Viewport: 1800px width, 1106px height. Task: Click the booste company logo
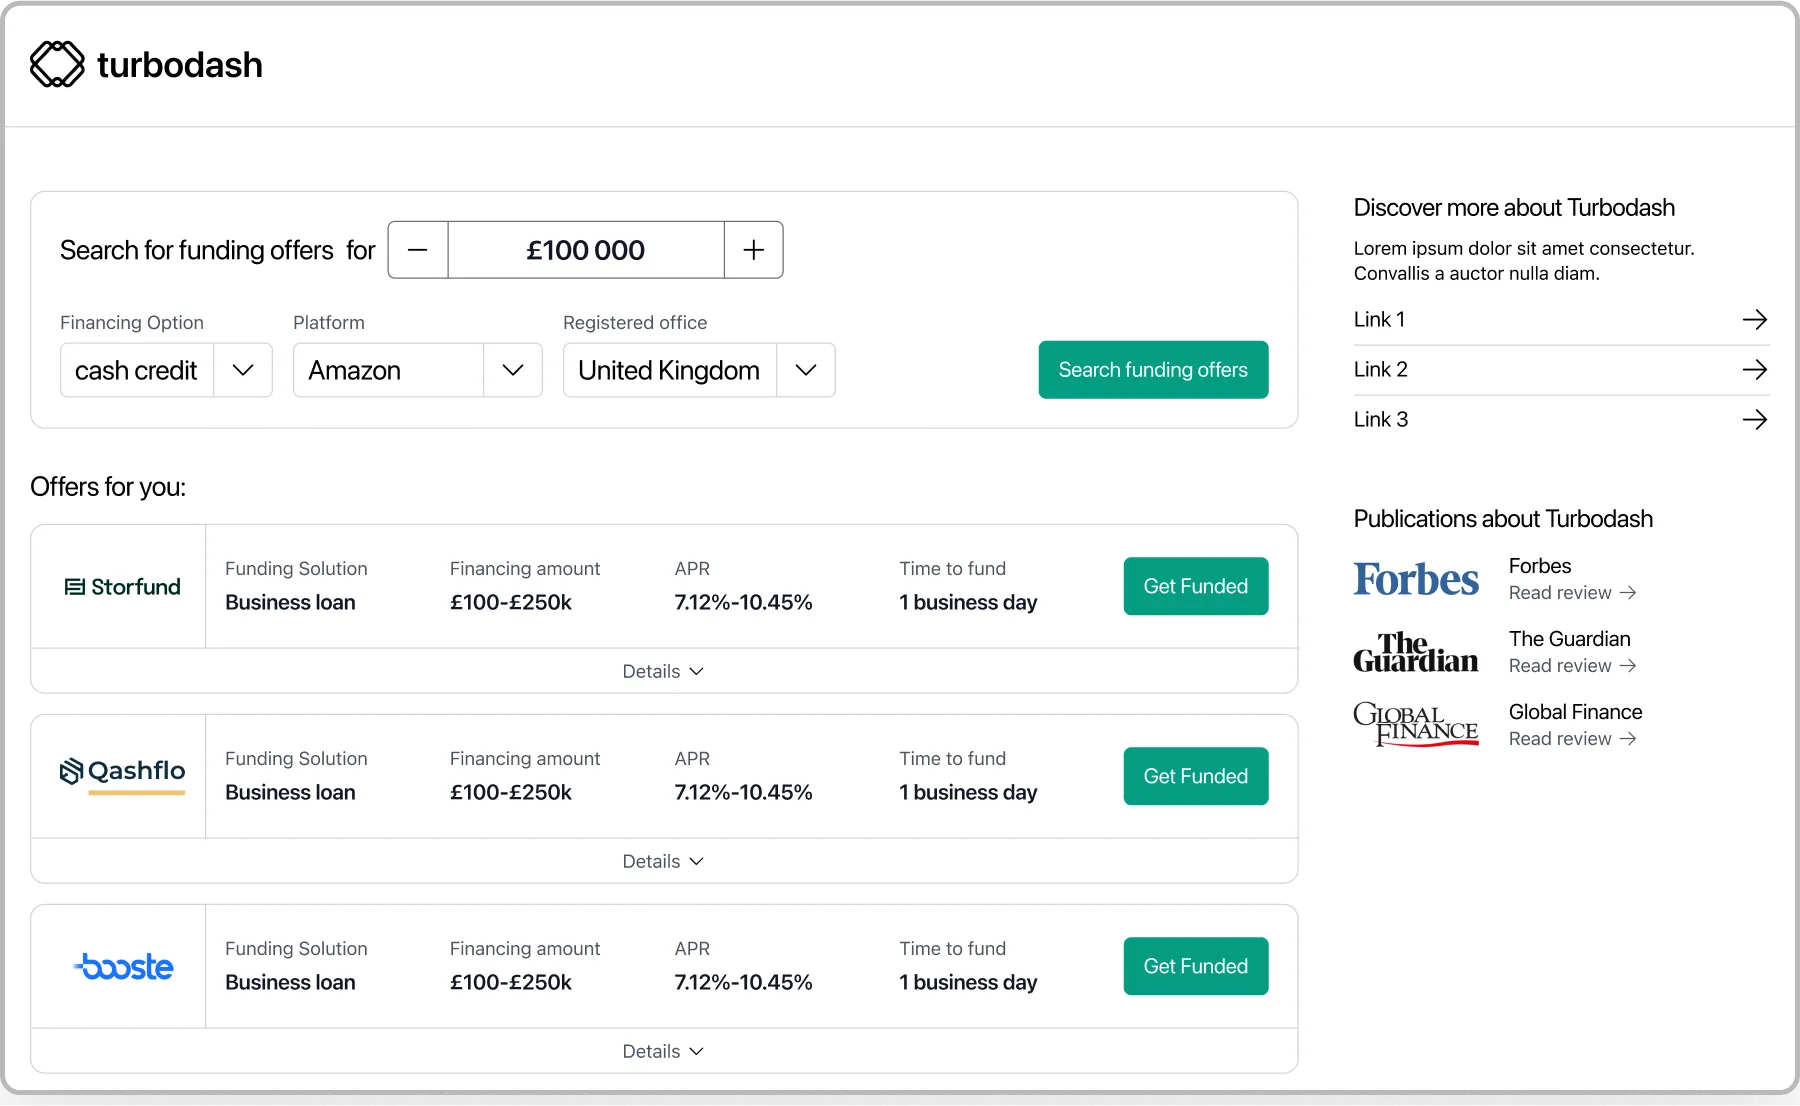122,965
